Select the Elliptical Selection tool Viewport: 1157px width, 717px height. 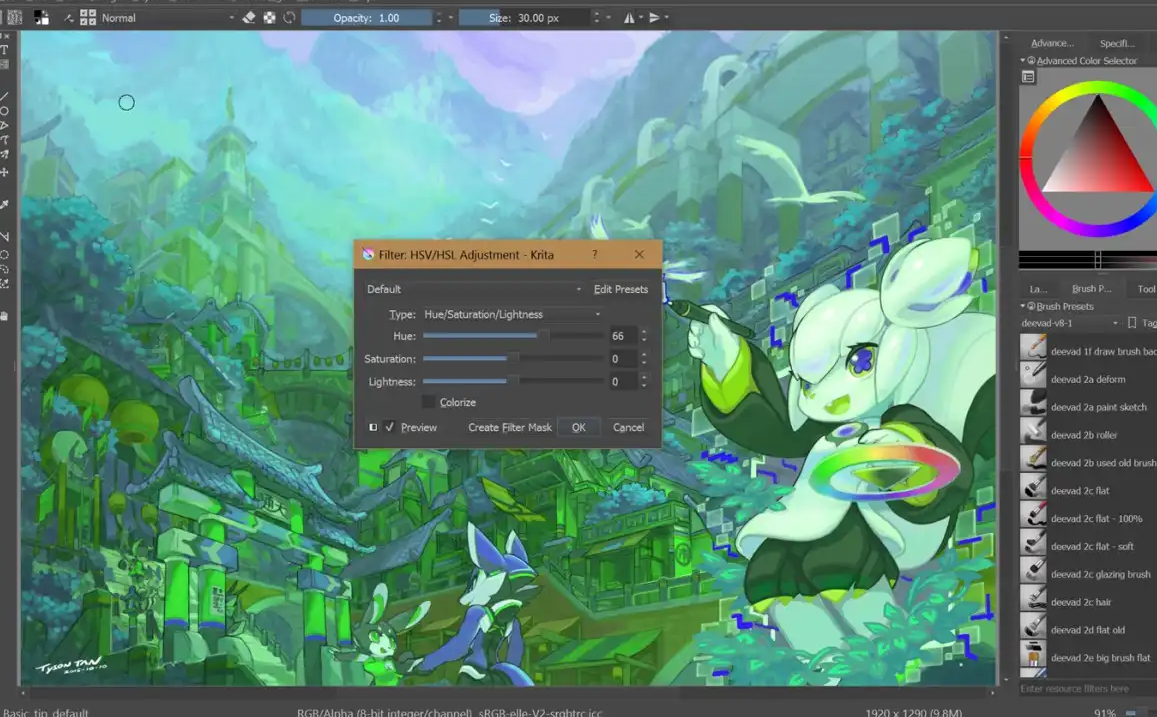pyautogui.click(x=4, y=254)
